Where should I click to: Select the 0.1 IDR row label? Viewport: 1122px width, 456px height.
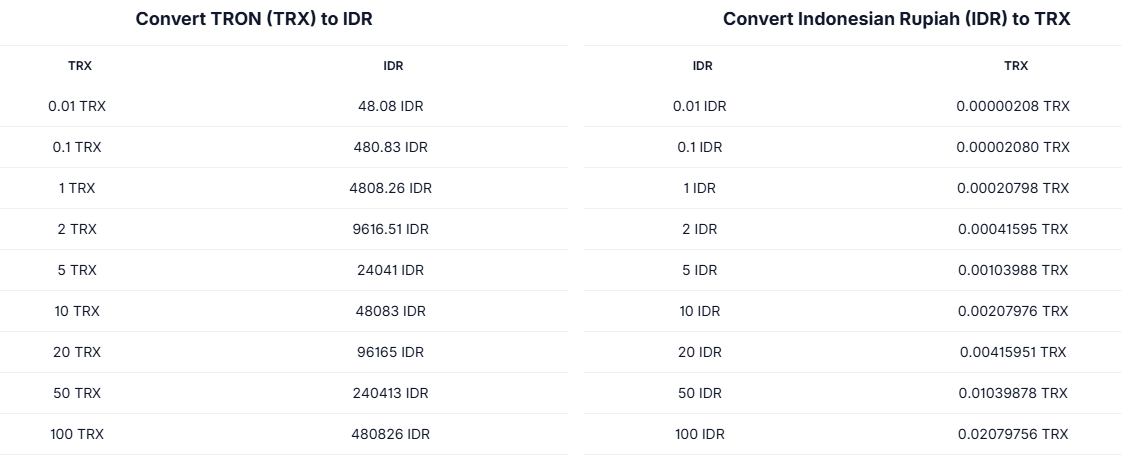coord(700,147)
